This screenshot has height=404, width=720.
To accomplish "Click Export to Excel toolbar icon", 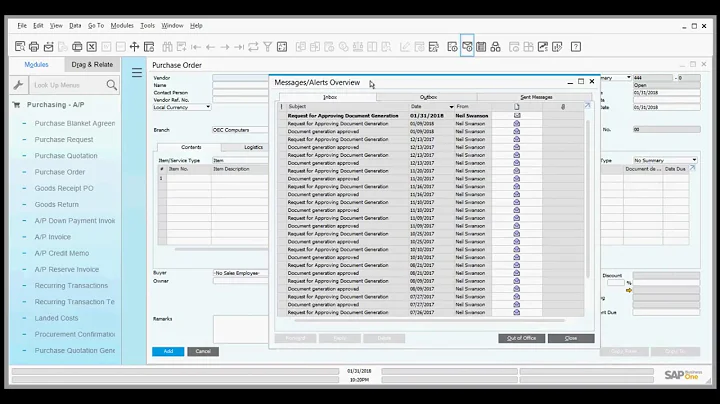I will coord(91,46).
